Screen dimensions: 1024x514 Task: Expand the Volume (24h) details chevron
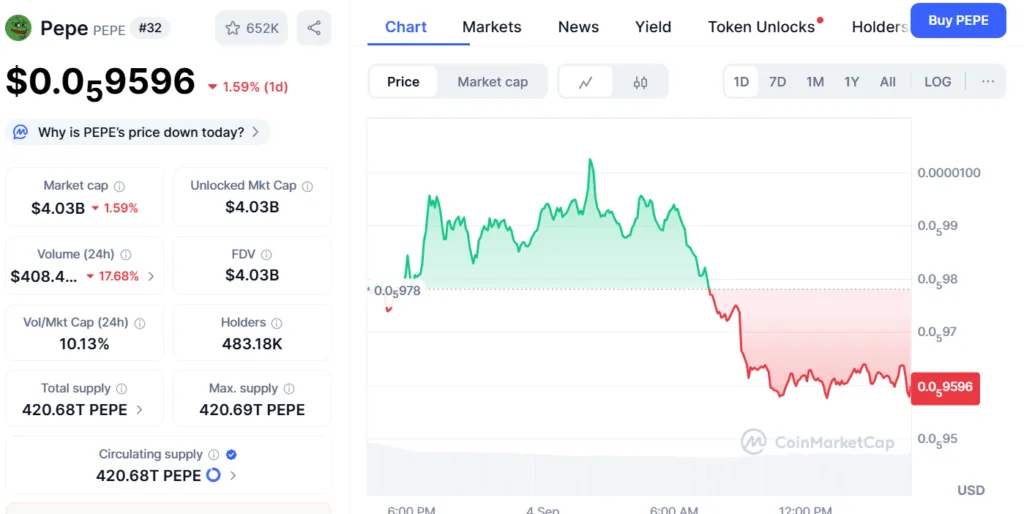(151, 276)
